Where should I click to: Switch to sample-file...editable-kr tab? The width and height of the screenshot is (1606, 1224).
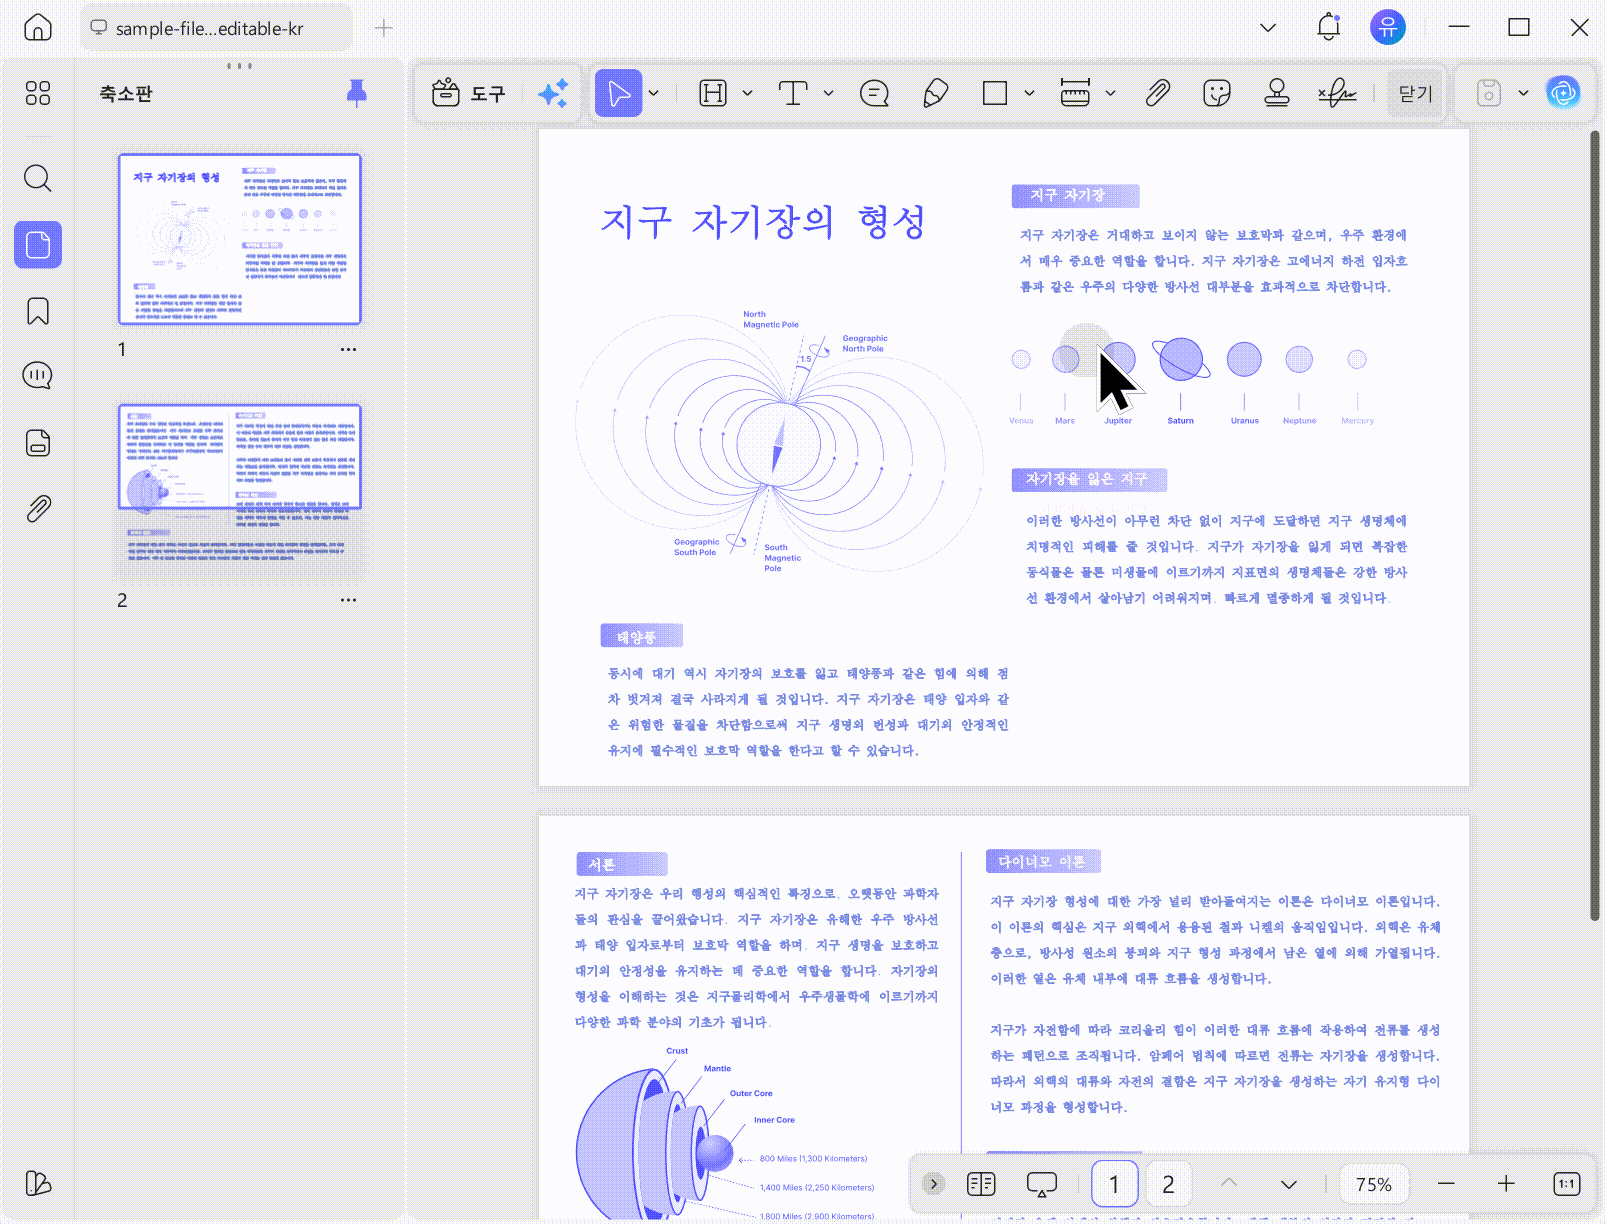[x=216, y=28]
